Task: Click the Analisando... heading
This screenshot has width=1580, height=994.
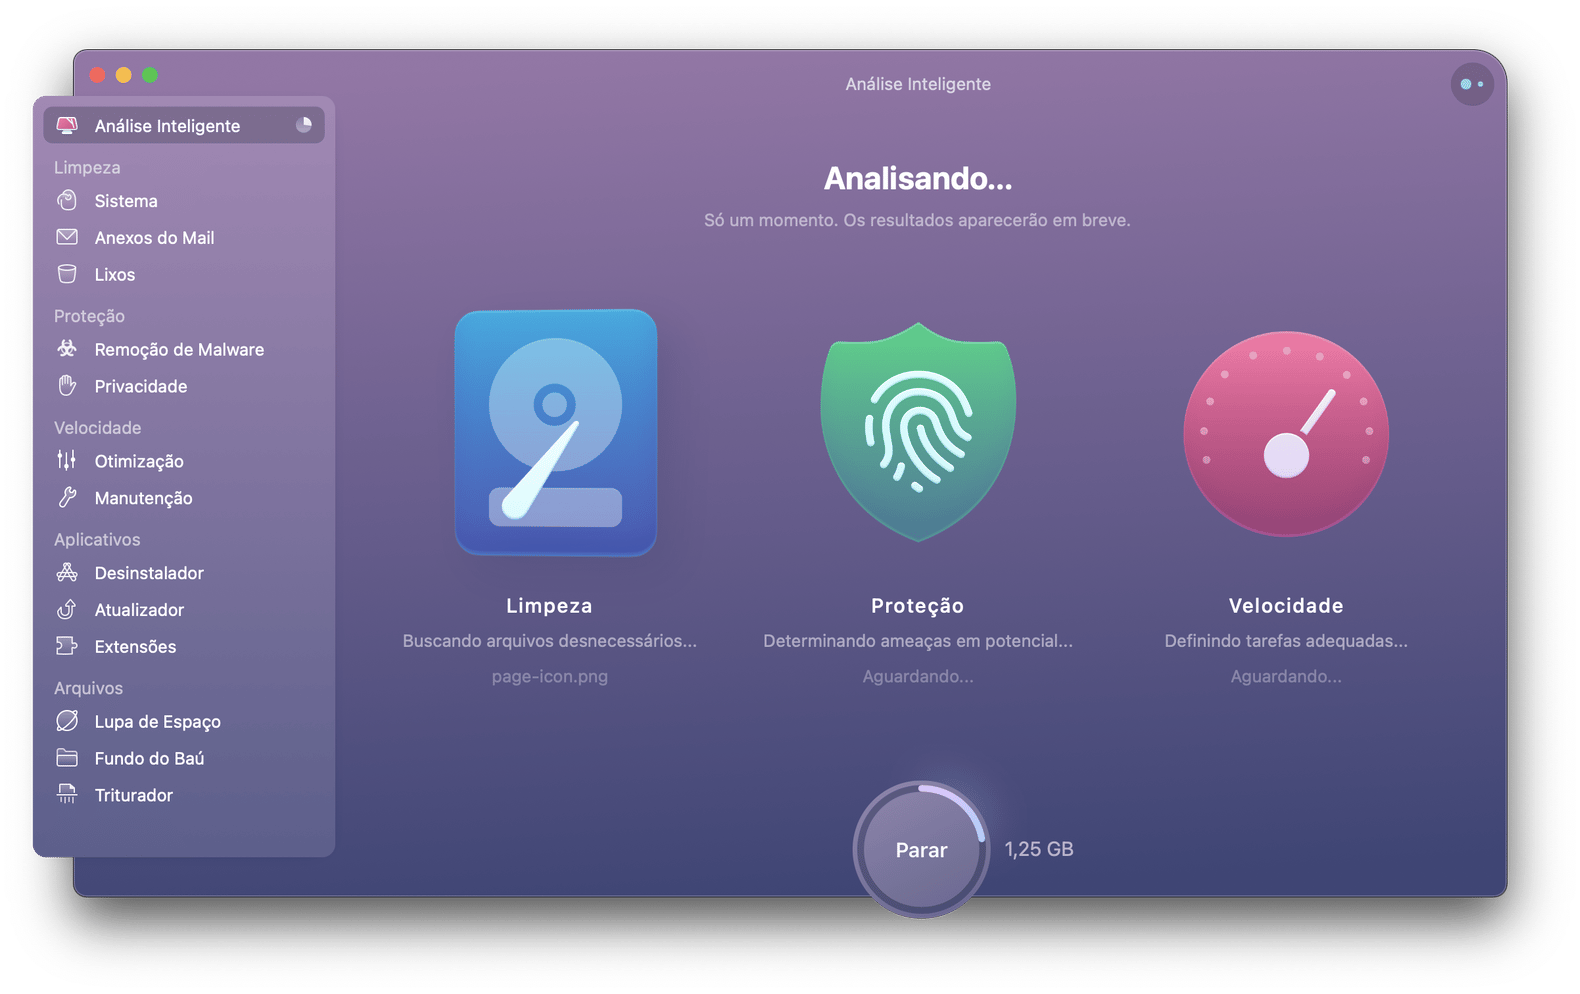Action: 918,178
